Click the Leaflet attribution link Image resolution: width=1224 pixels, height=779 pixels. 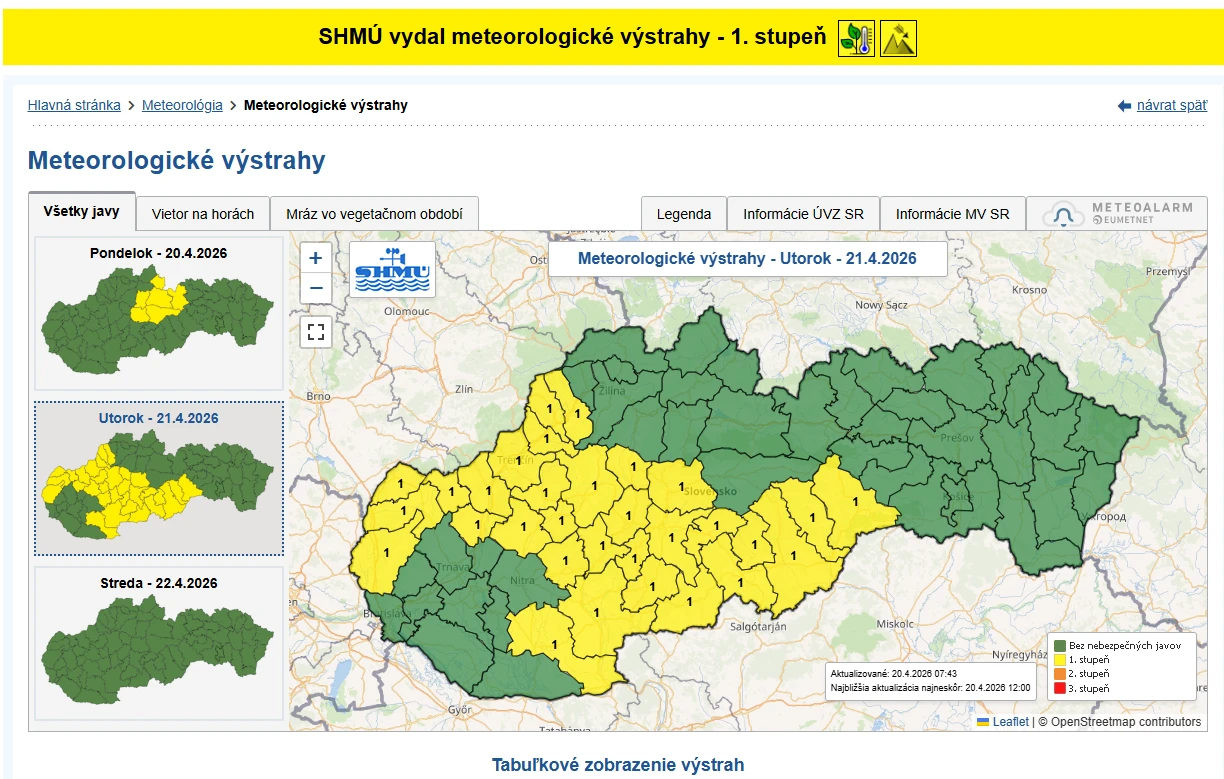tap(1009, 722)
